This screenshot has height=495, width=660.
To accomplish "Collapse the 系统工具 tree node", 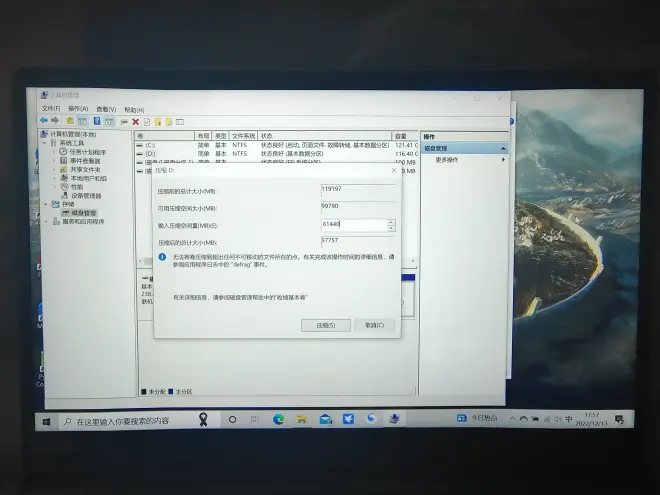I will coord(45,143).
